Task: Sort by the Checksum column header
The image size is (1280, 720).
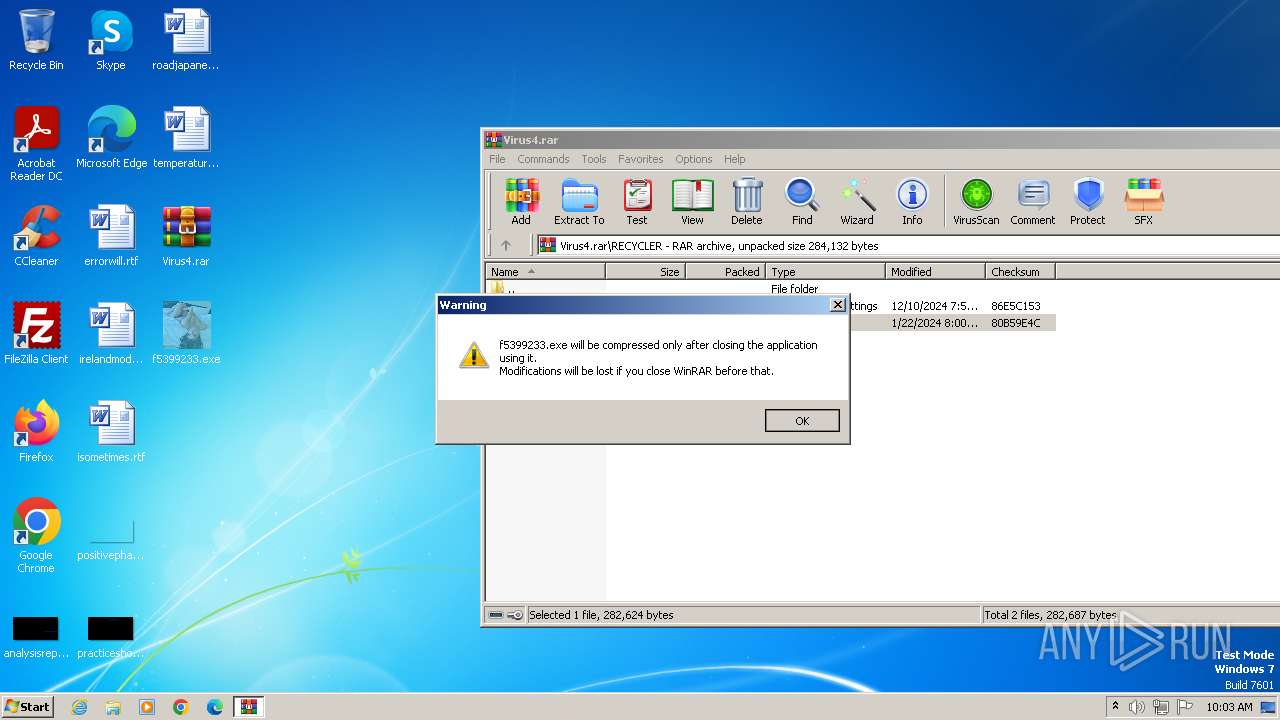Action: (x=1020, y=271)
